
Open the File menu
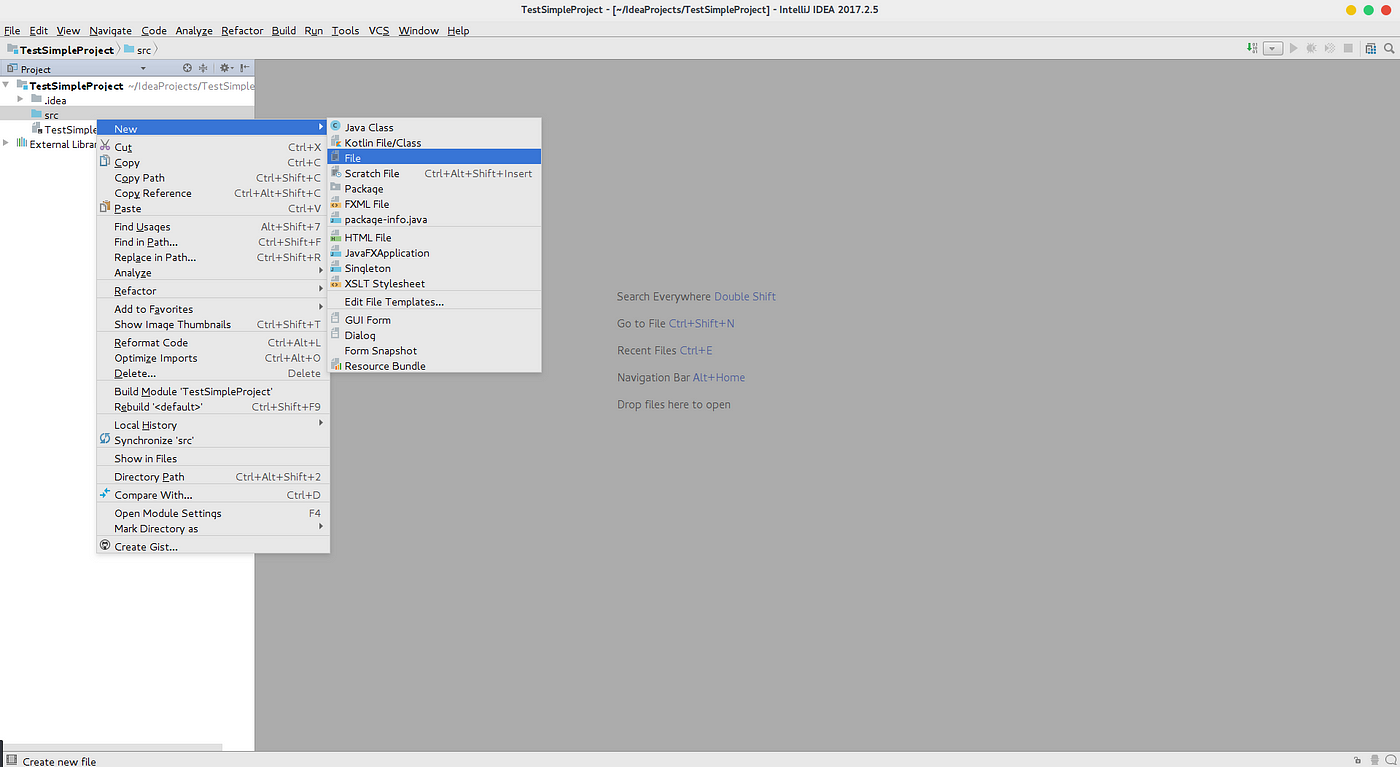[12, 31]
